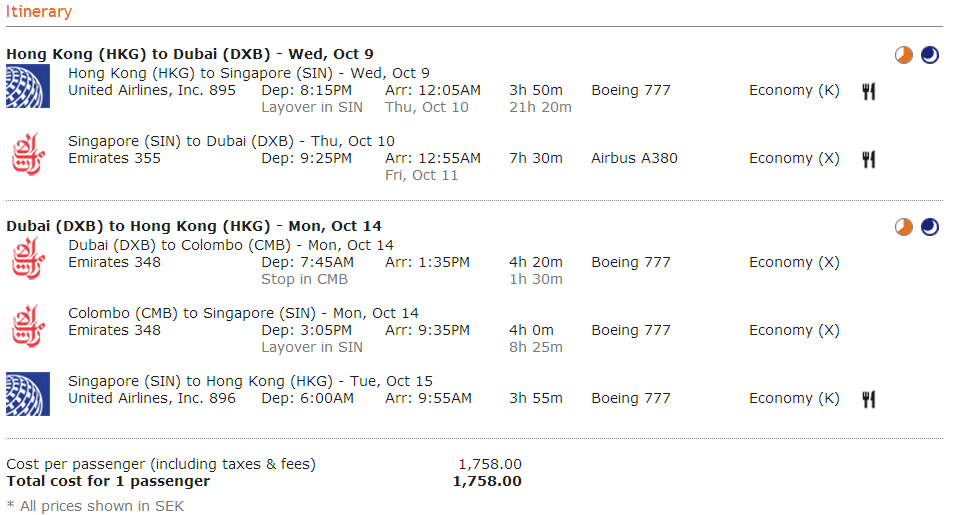Click the Hong Kong to Dubai trip header
Image resolution: width=955 pixels, height=515 pixels.
(190, 54)
